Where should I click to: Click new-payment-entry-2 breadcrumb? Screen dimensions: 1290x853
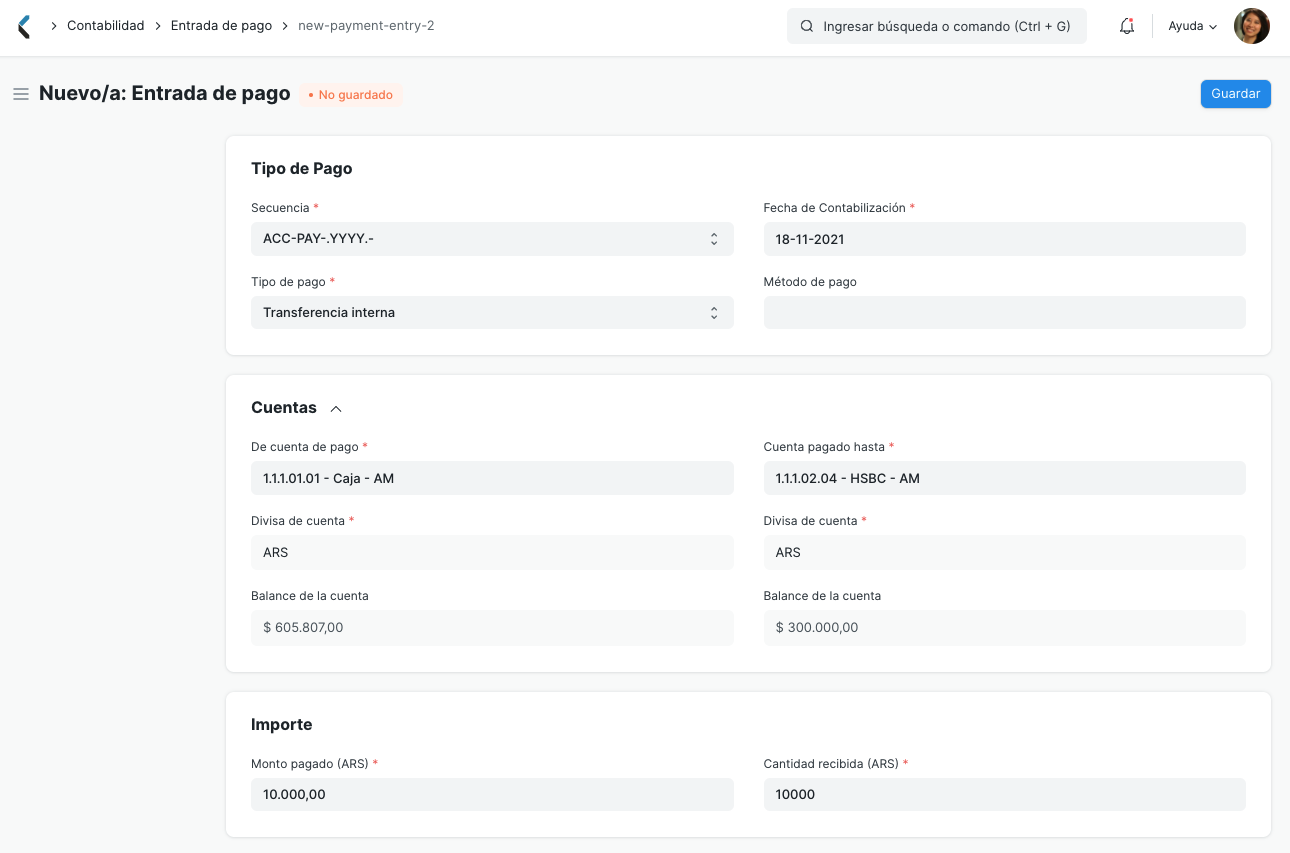tap(366, 26)
